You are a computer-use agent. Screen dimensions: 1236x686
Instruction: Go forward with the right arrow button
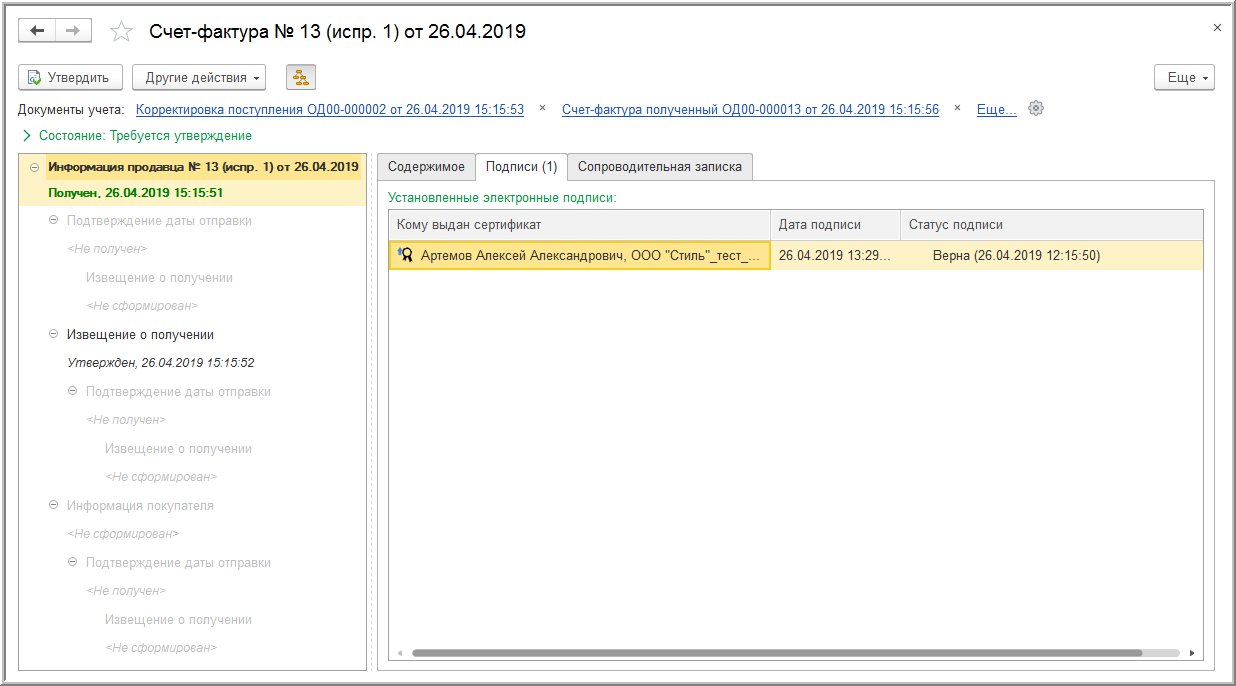(x=73, y=31)
